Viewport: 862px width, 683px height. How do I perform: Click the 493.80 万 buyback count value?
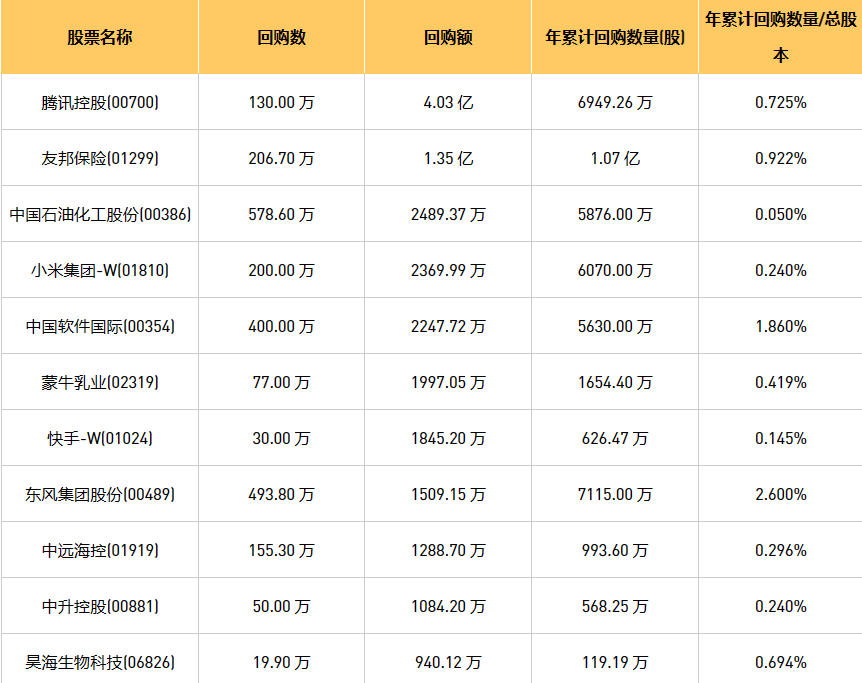click(x=281, y=494)
